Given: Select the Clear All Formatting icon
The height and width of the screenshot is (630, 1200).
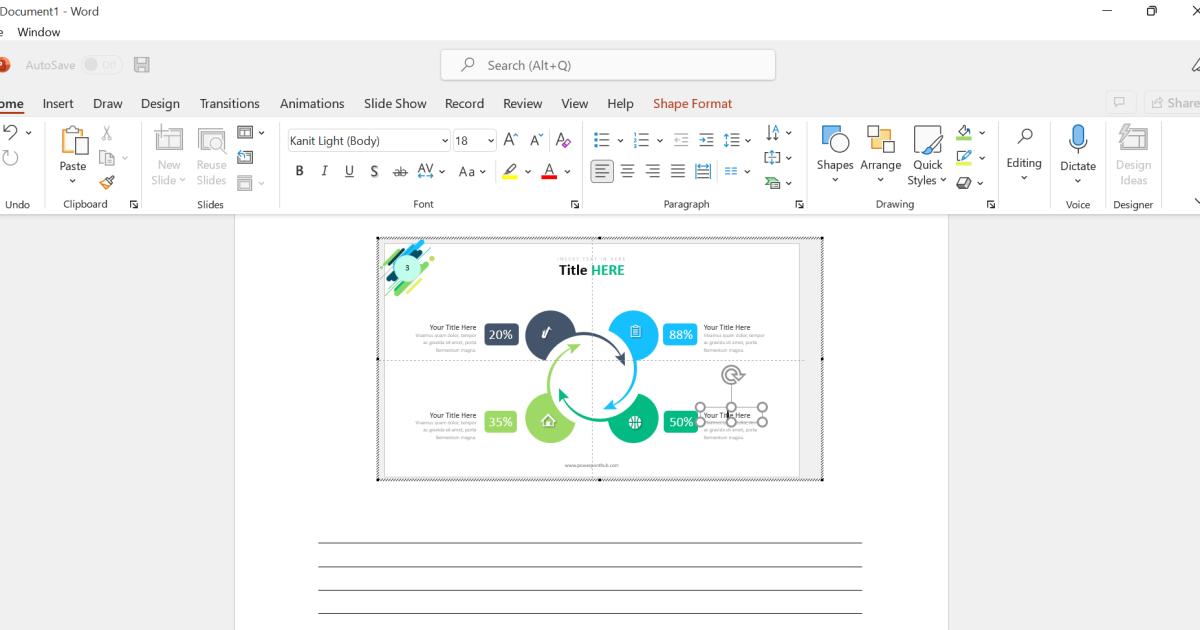Looking at the screenshot, I should pyautogui.click(x=563, y=140).
